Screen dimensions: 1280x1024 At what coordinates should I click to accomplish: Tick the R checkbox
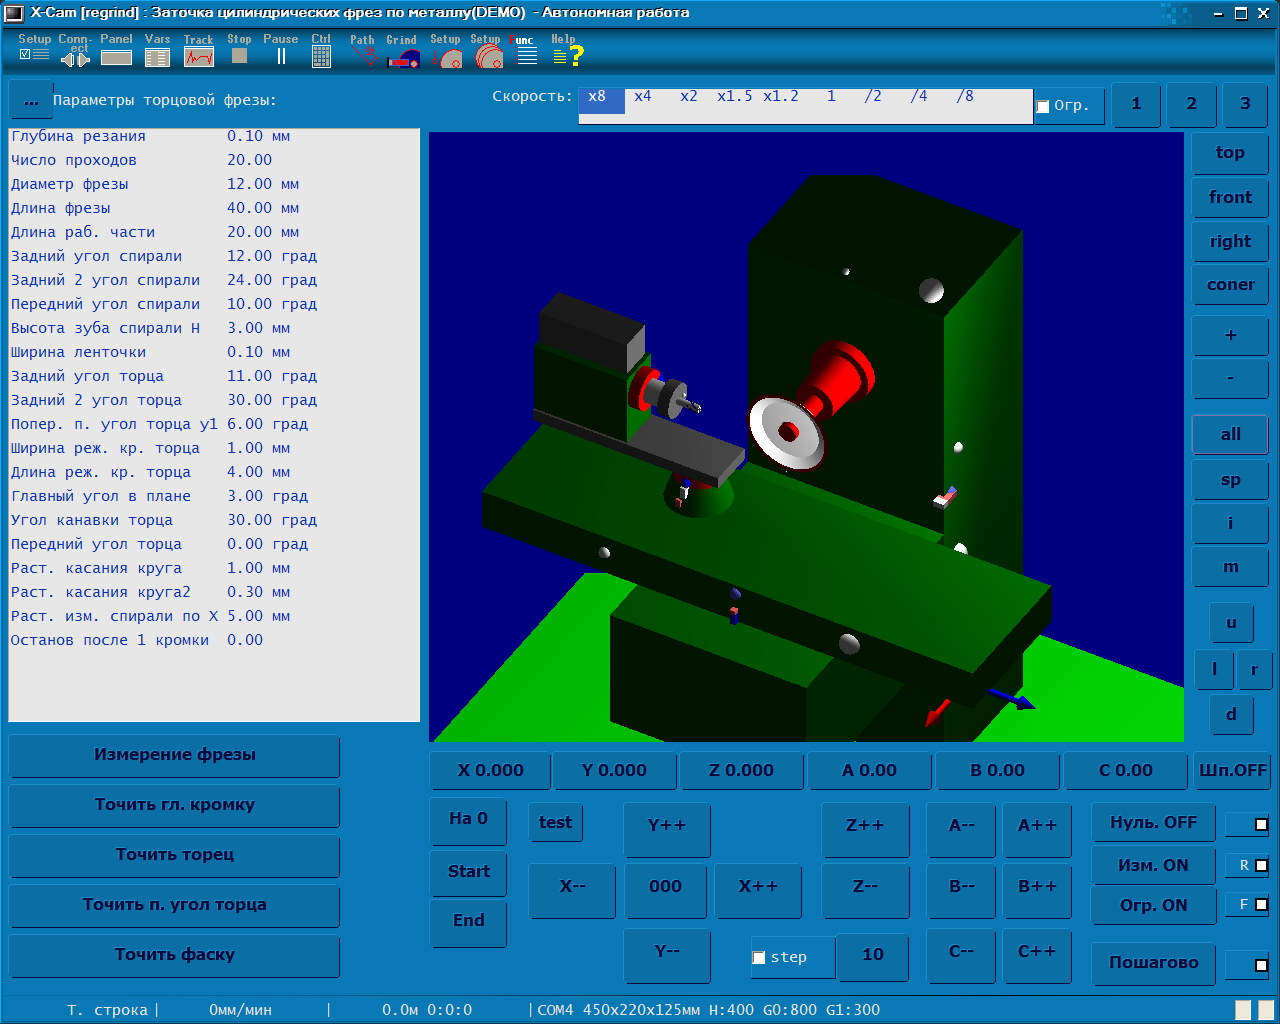(x=1261, y=866)
